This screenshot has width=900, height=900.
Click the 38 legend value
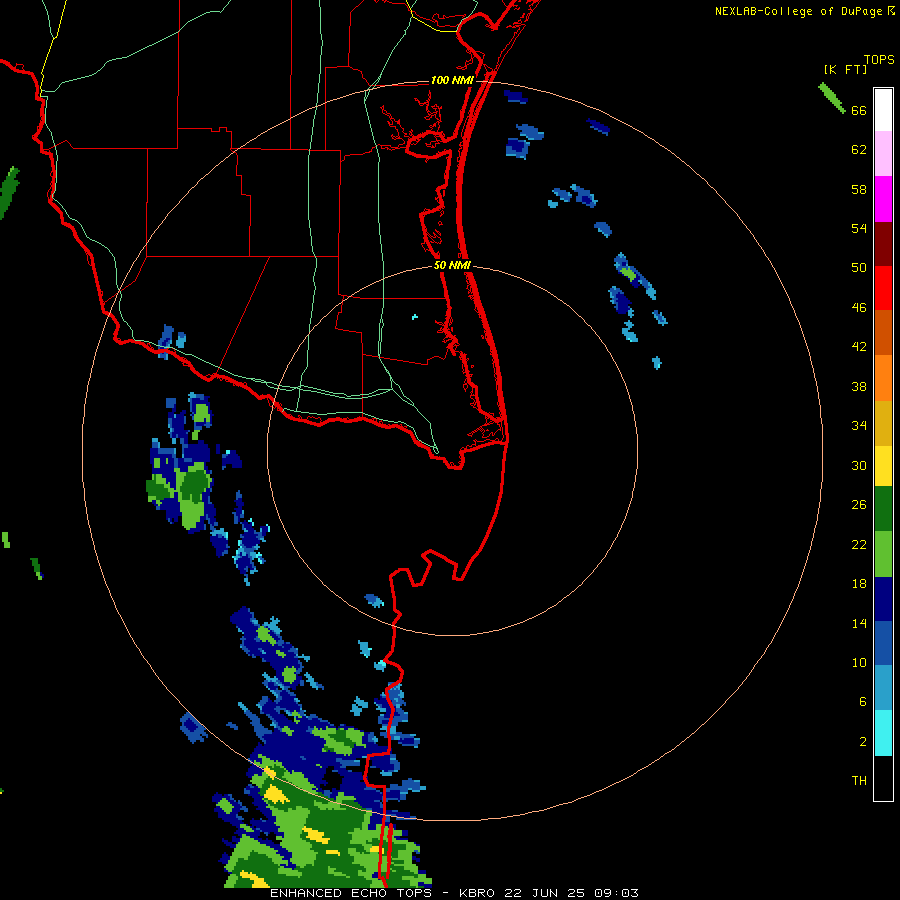coord(859,387)
